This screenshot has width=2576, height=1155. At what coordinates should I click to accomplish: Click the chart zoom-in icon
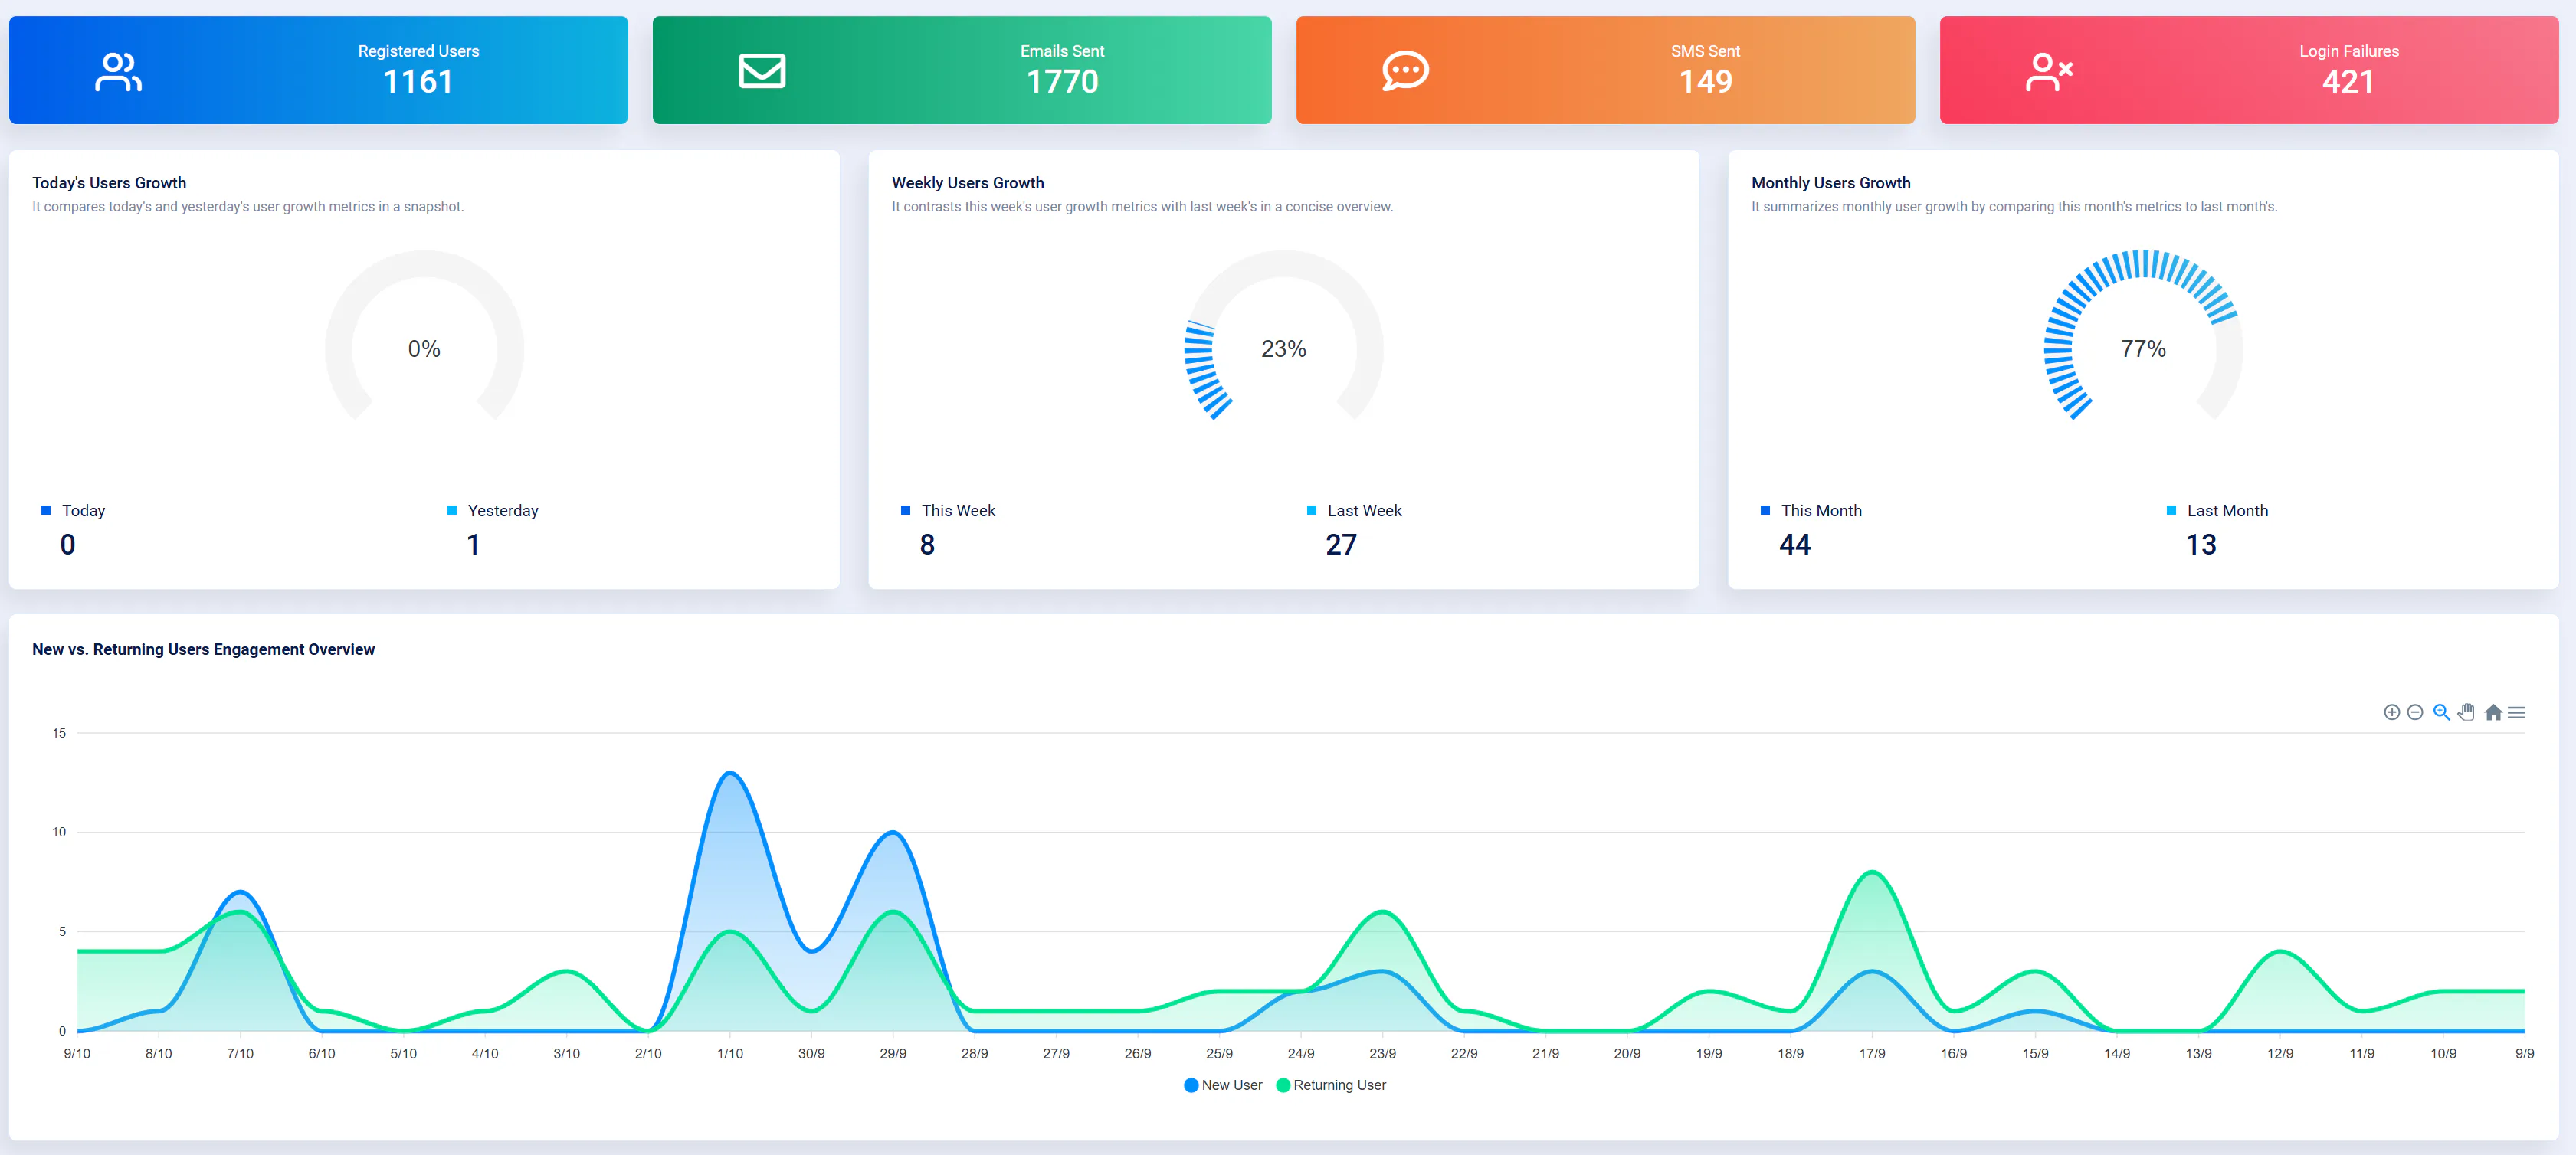(2392, 712)
